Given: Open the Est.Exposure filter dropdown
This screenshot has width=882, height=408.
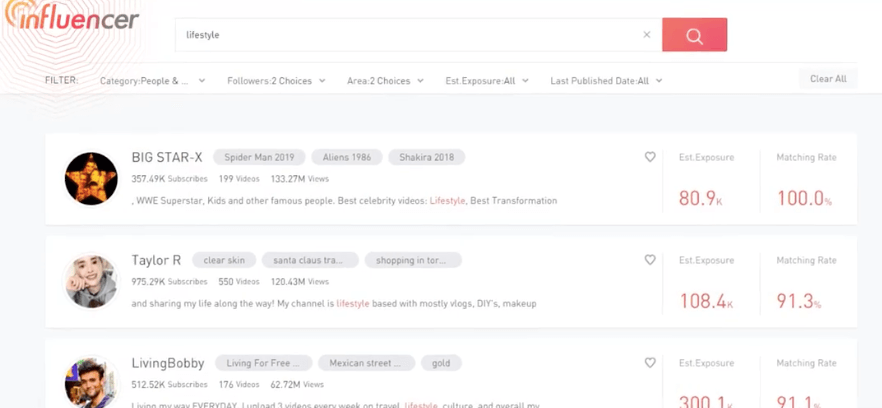Looking at the screenshot, I should (x=487, y=80).
